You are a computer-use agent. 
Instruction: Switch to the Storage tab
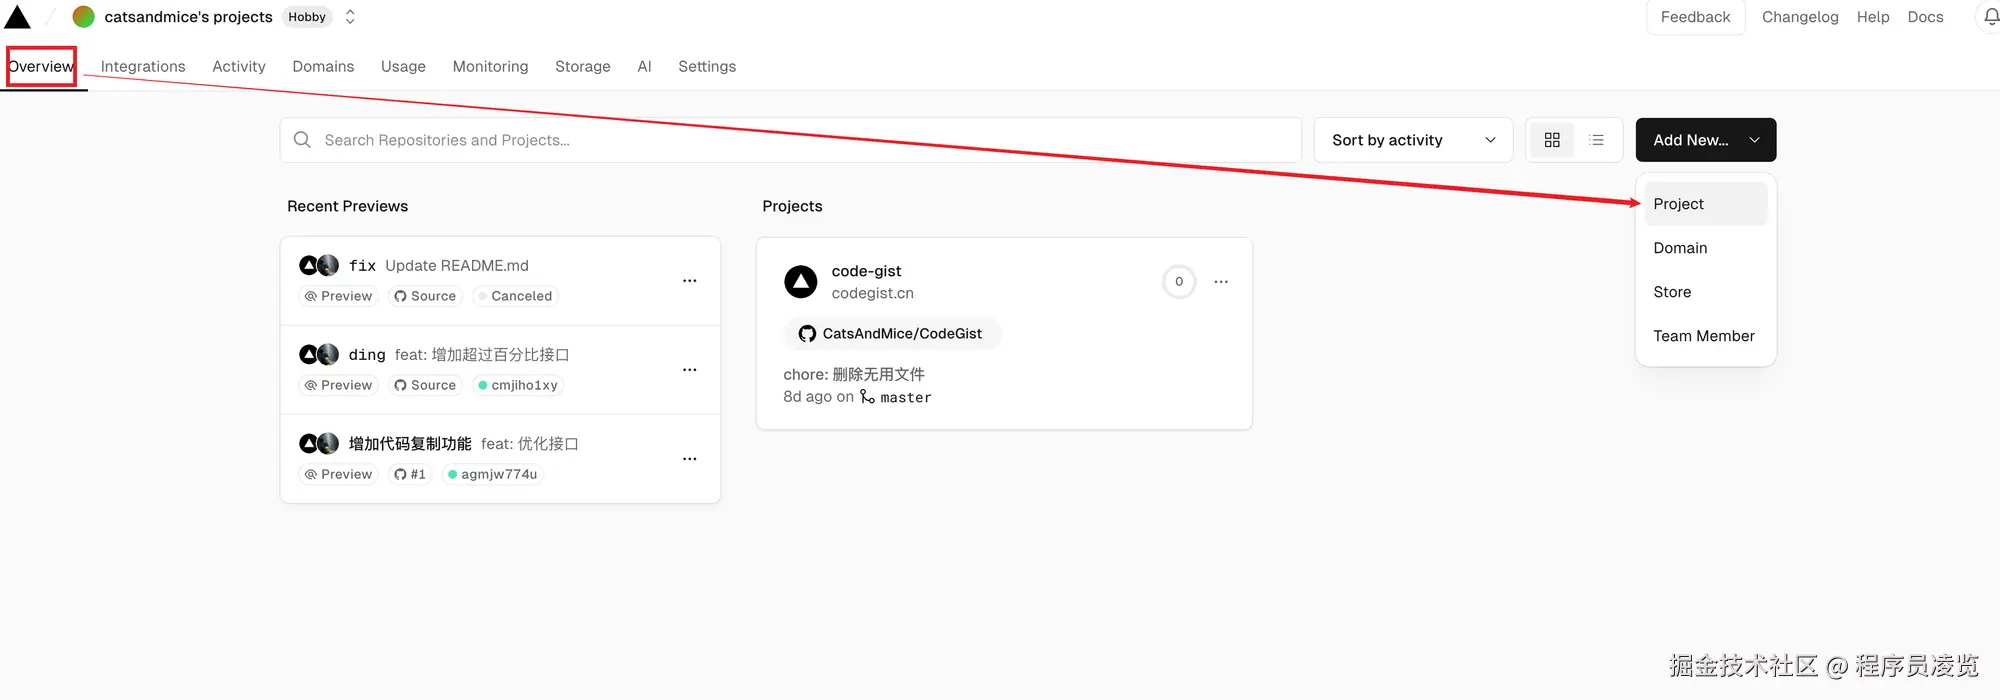(x=583, y=66)
